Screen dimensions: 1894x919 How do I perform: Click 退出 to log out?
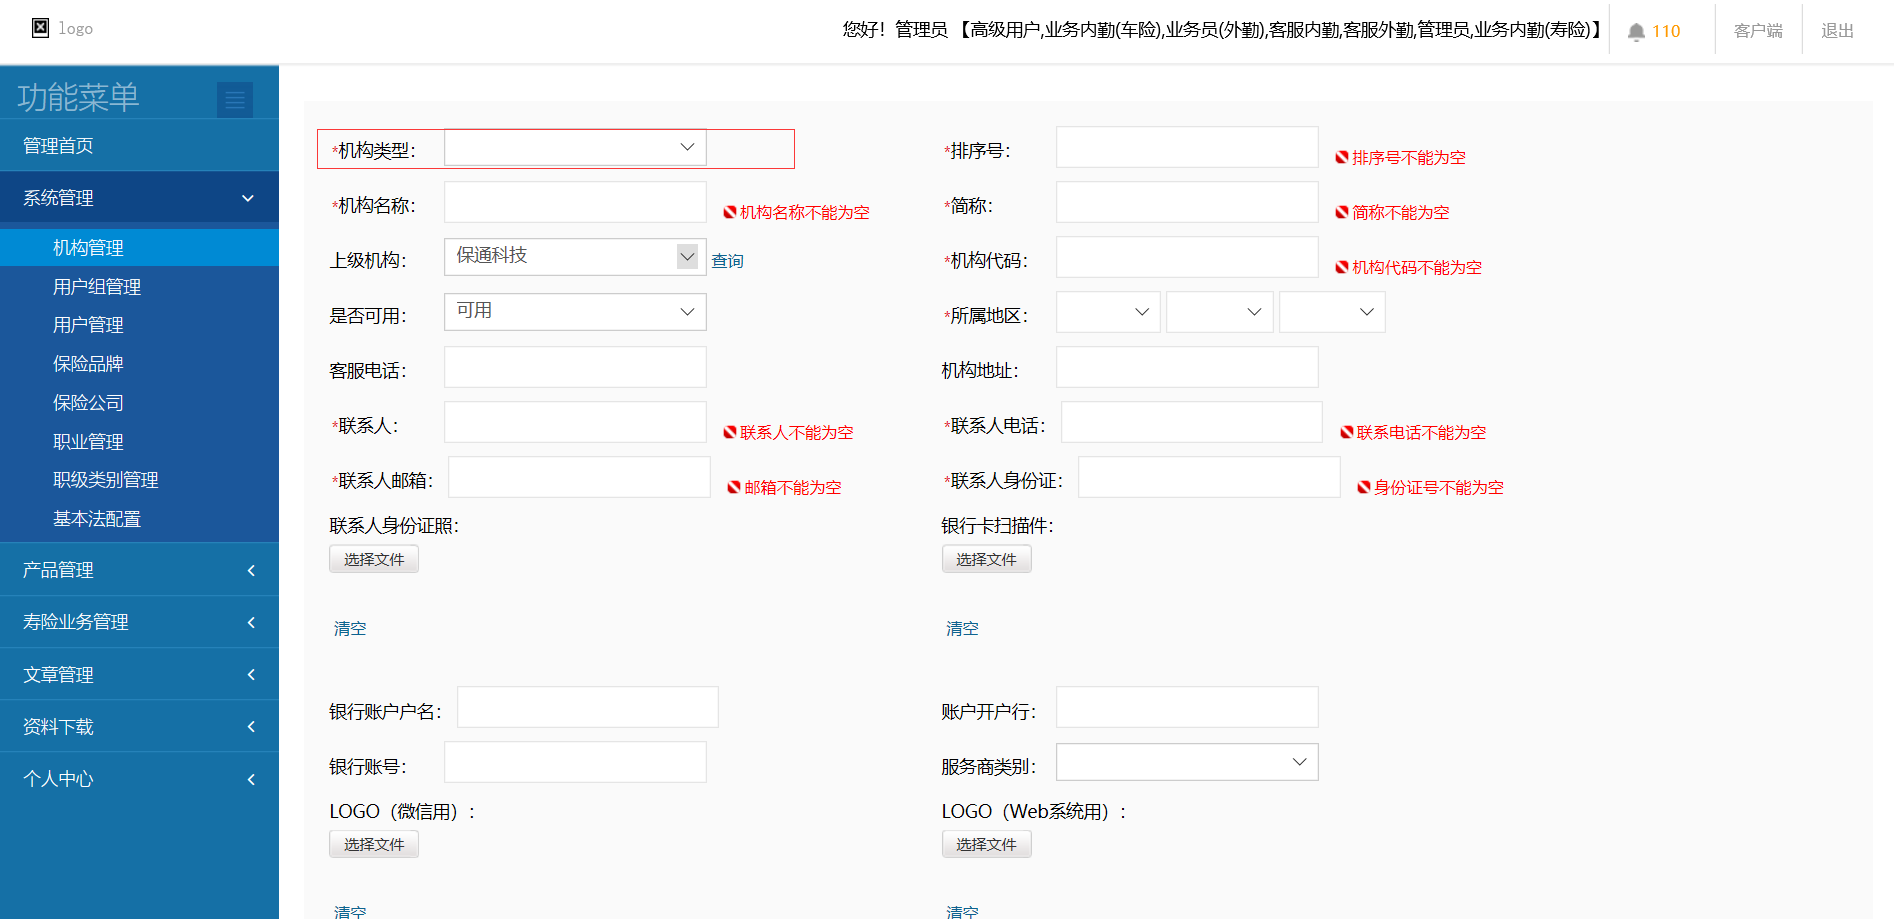pyautogui.click(x=1837, y=31)
